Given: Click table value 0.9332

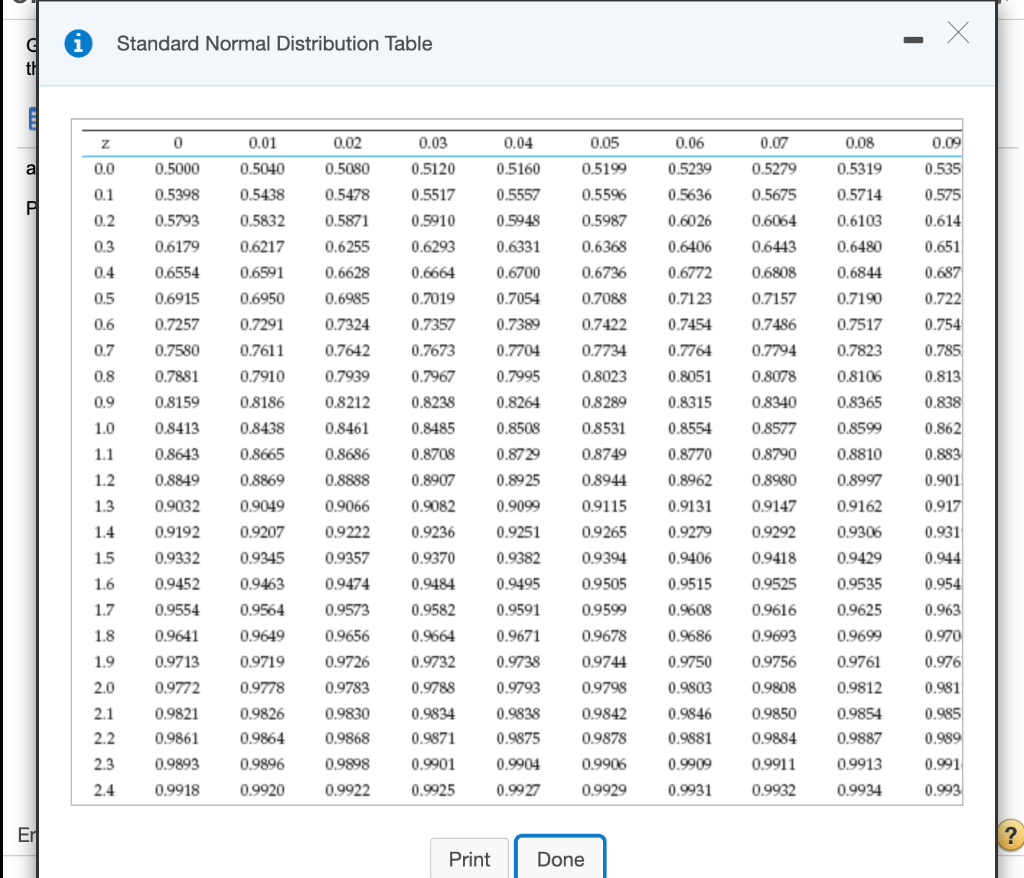Looking at the screenshot, I should [x=177, y=558].
